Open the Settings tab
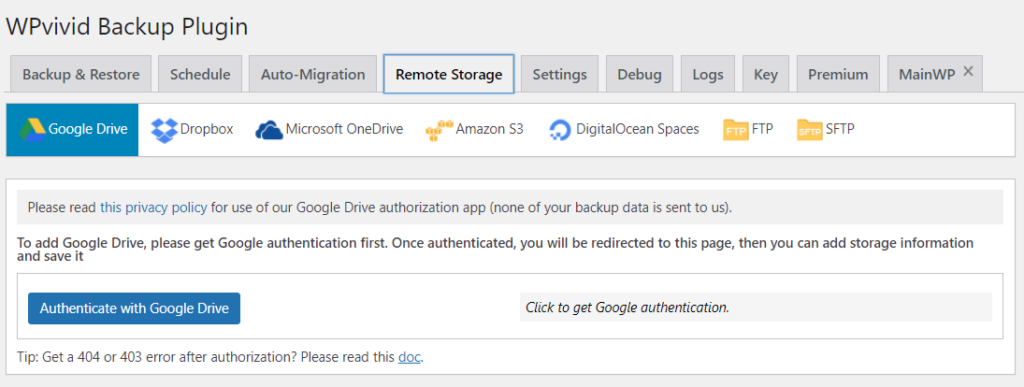This screenshot has width=1024, height=387. pyautogui.click(x=560, y=74)
